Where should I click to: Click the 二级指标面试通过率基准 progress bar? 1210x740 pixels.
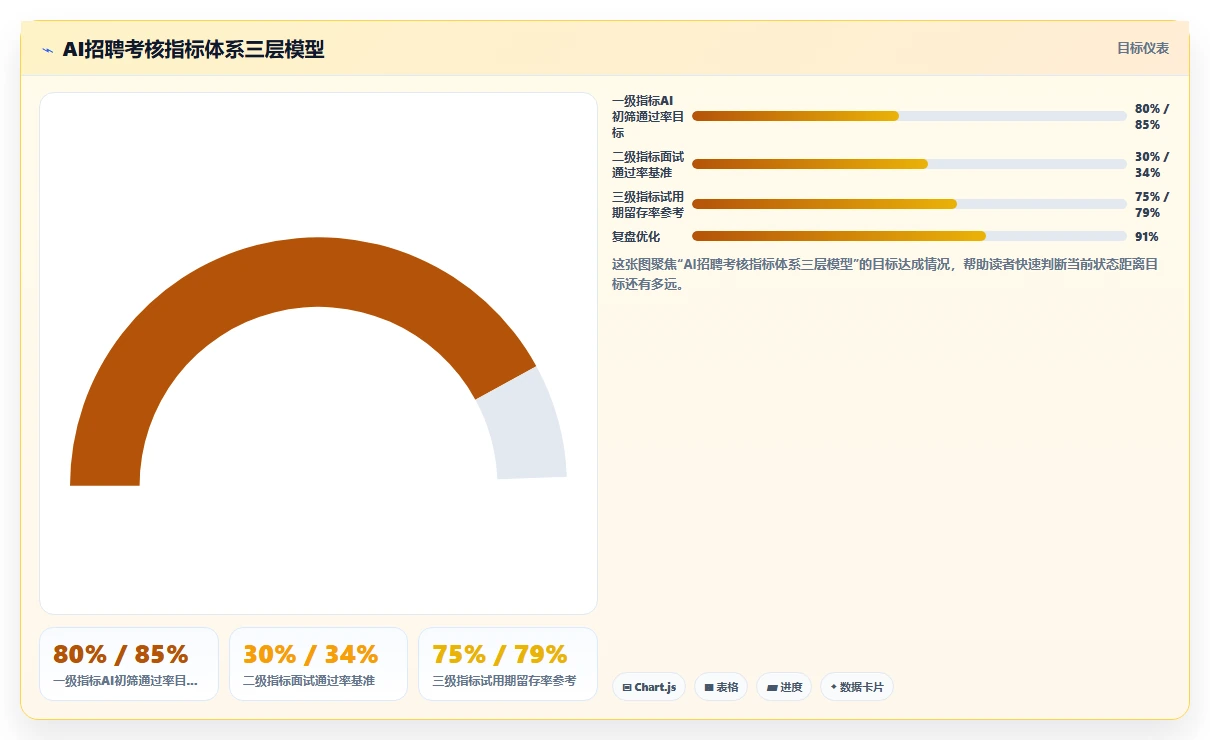point(909,164)
